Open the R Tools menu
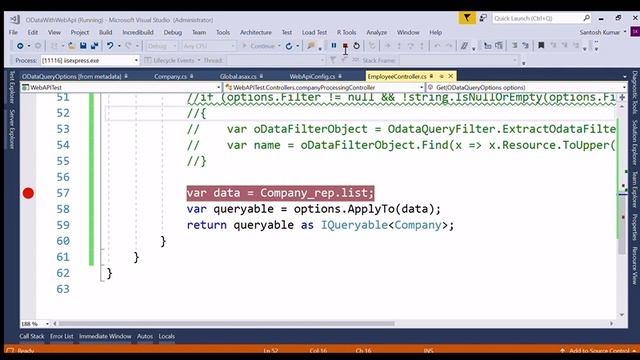The width and height of the screenshot is (640, 360). (x=346, y=32)
